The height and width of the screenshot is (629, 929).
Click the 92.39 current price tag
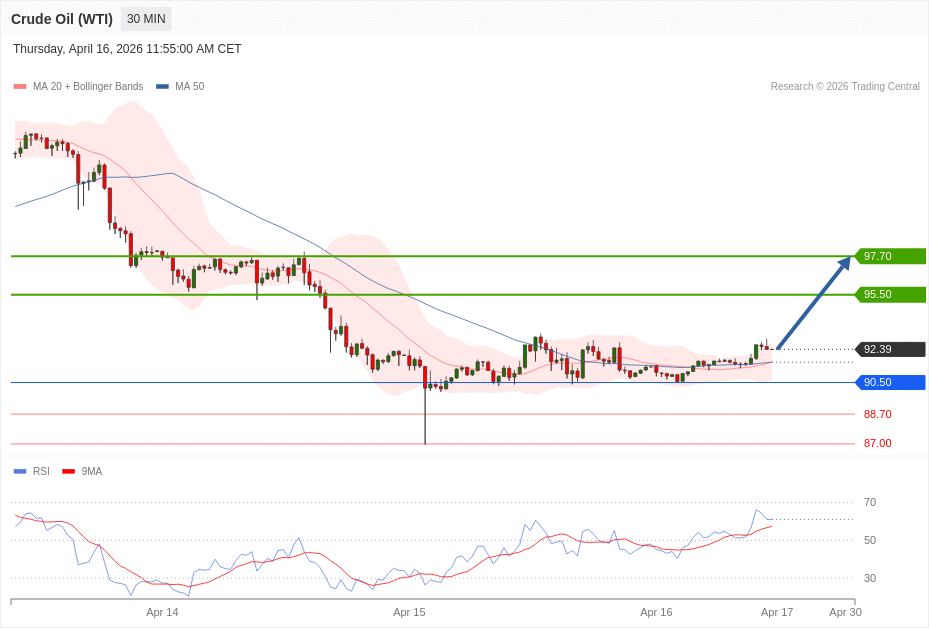(890, 349)
